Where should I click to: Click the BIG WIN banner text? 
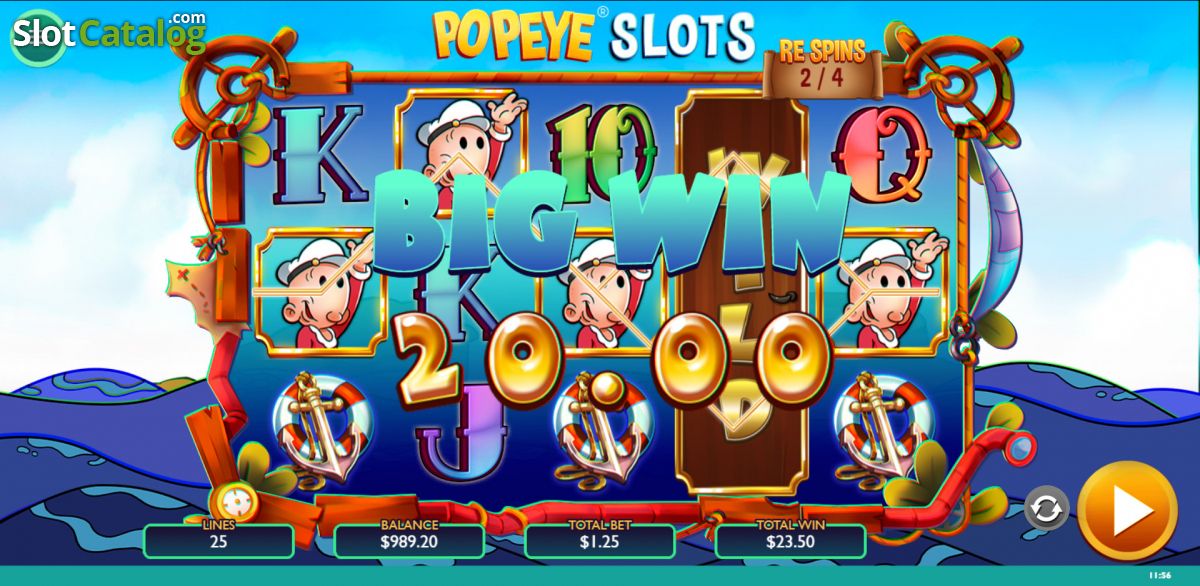point(612,225)
